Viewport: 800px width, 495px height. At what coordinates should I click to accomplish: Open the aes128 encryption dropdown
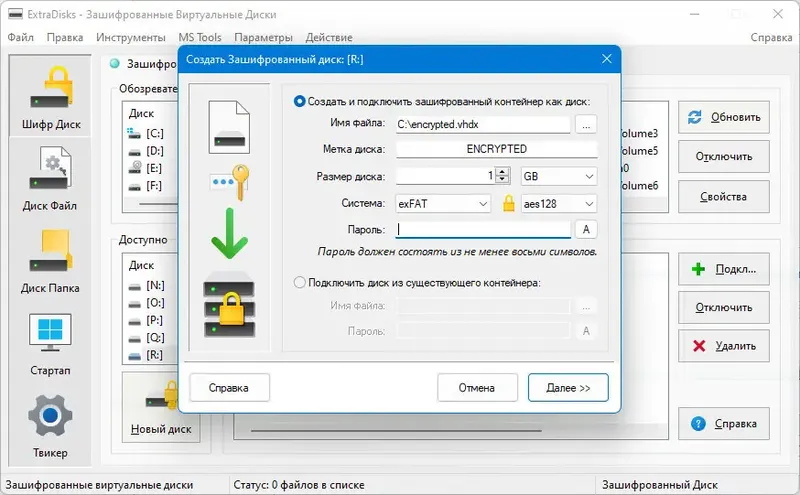click(559, 204)
